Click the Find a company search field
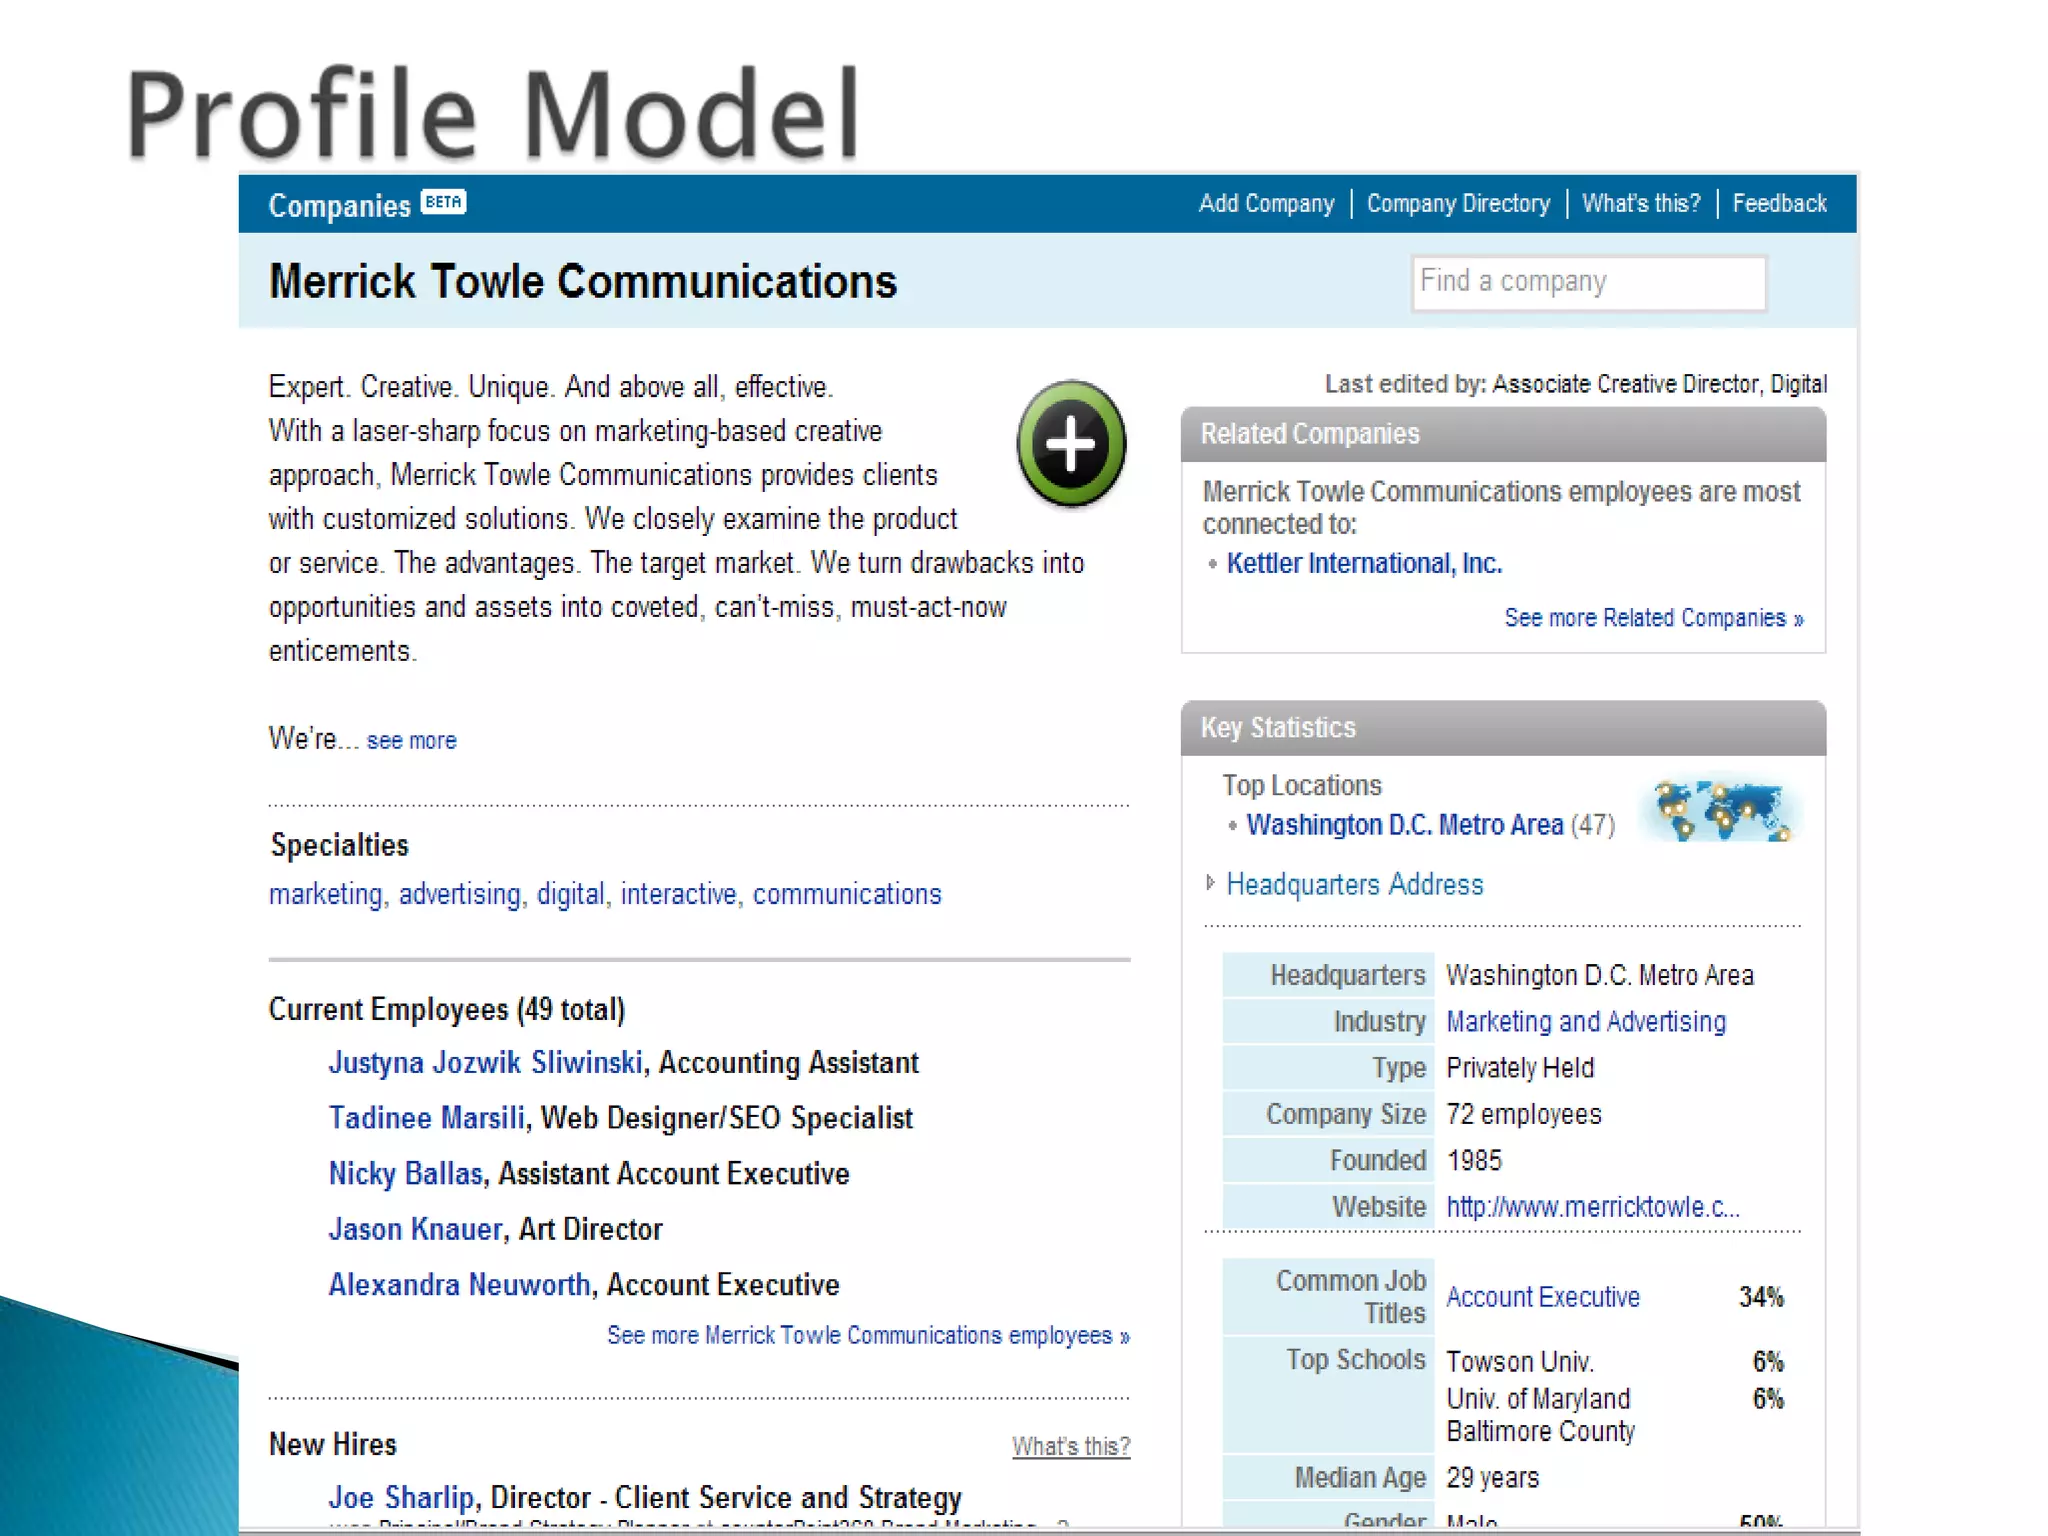Image resolution: width=2048 pixels, height=1536 pixels. coord(1588,283)
